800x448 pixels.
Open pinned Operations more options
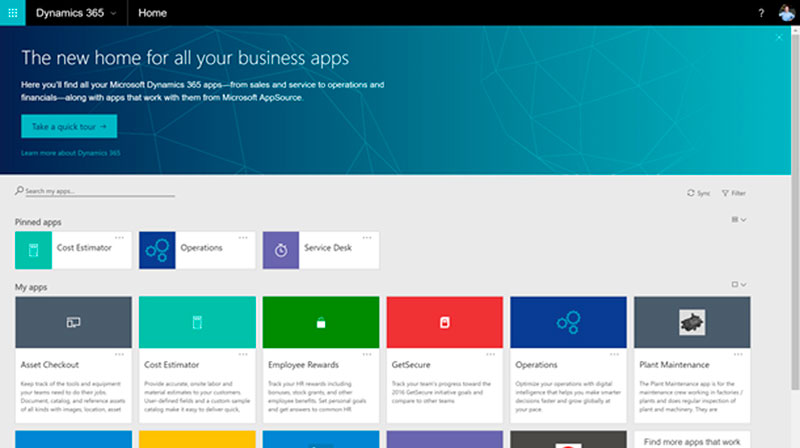pos(243,238)
